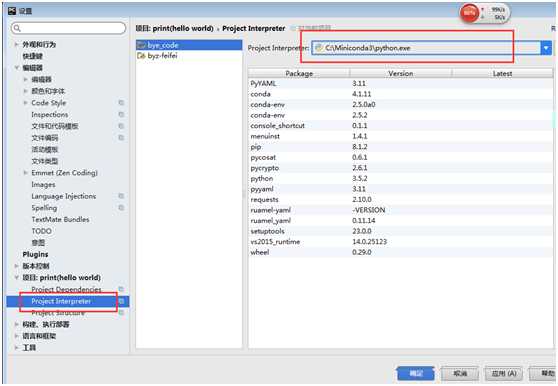Collapse the 项目: print(hello world) tree node
Image resolution: width=558 pixels, height=386 pixels.
(x=16, y=277)
